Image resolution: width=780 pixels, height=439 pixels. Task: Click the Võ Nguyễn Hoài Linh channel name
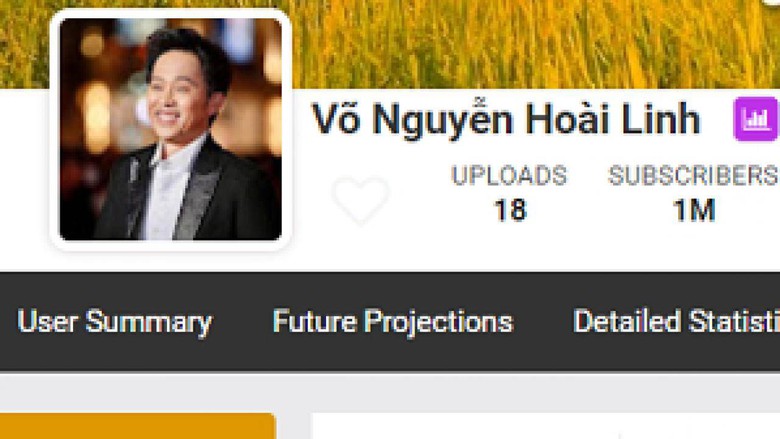click(x=506, y=118)
